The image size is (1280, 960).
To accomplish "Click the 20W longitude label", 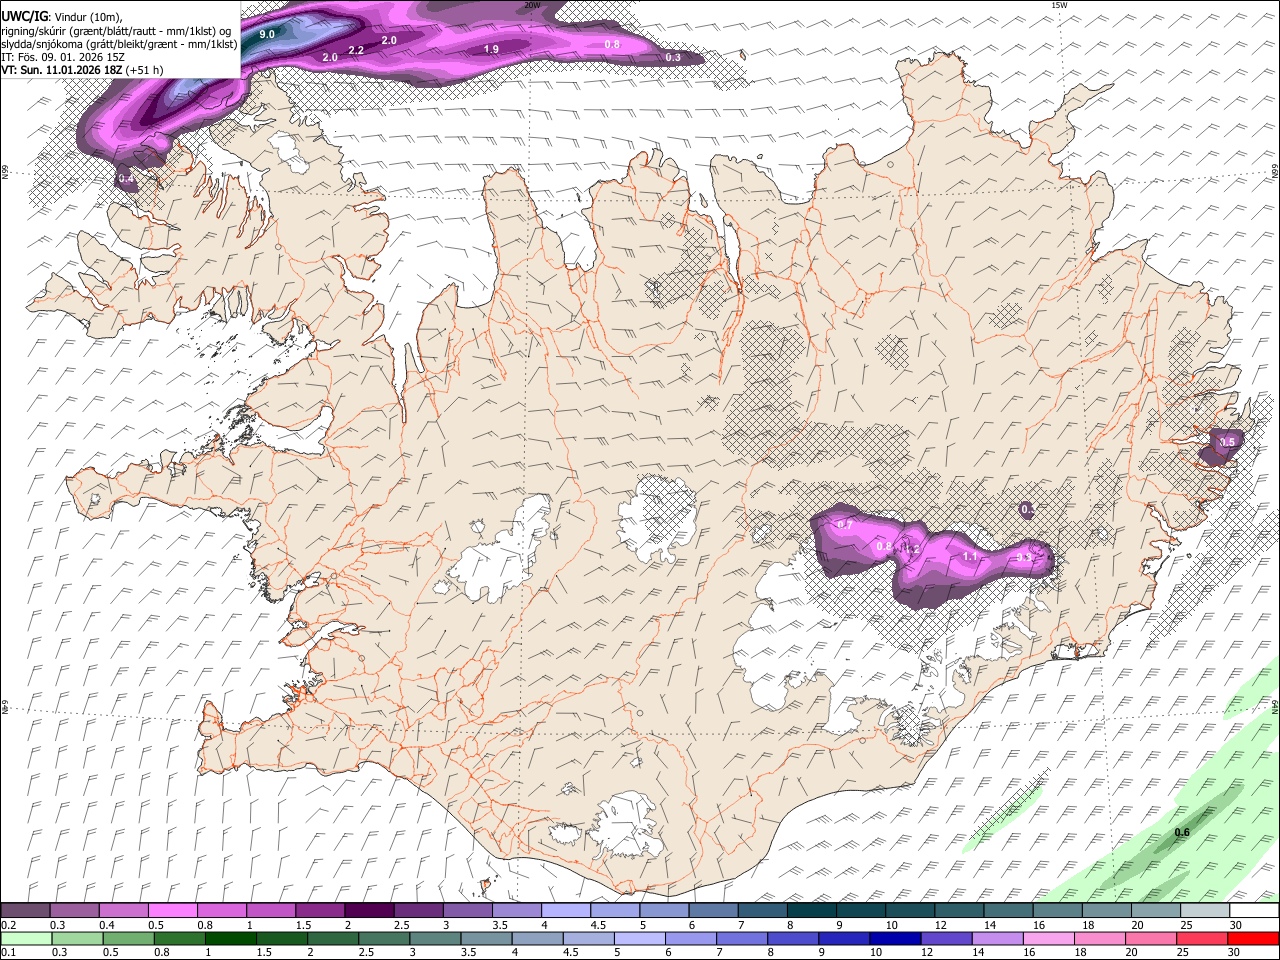I will (532, 5).
